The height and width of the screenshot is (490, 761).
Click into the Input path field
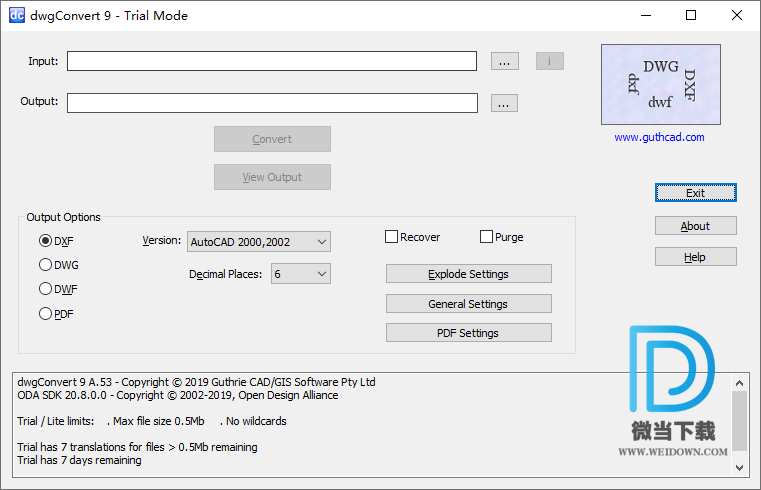click(x=272, y=61)
